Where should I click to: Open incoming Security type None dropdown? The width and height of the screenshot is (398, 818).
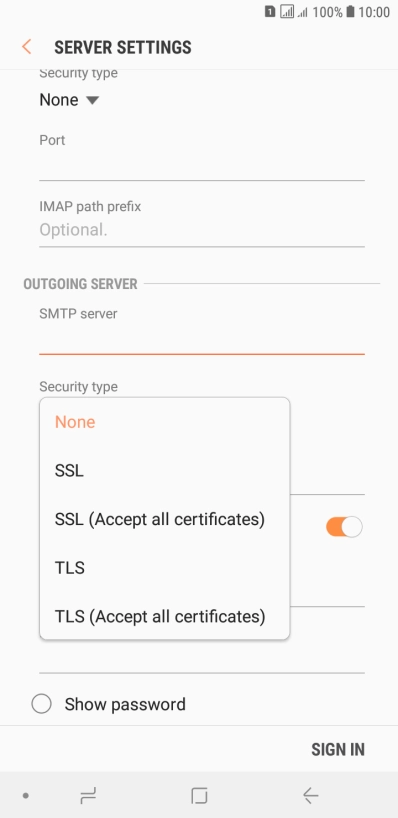[x=69, y=100]
